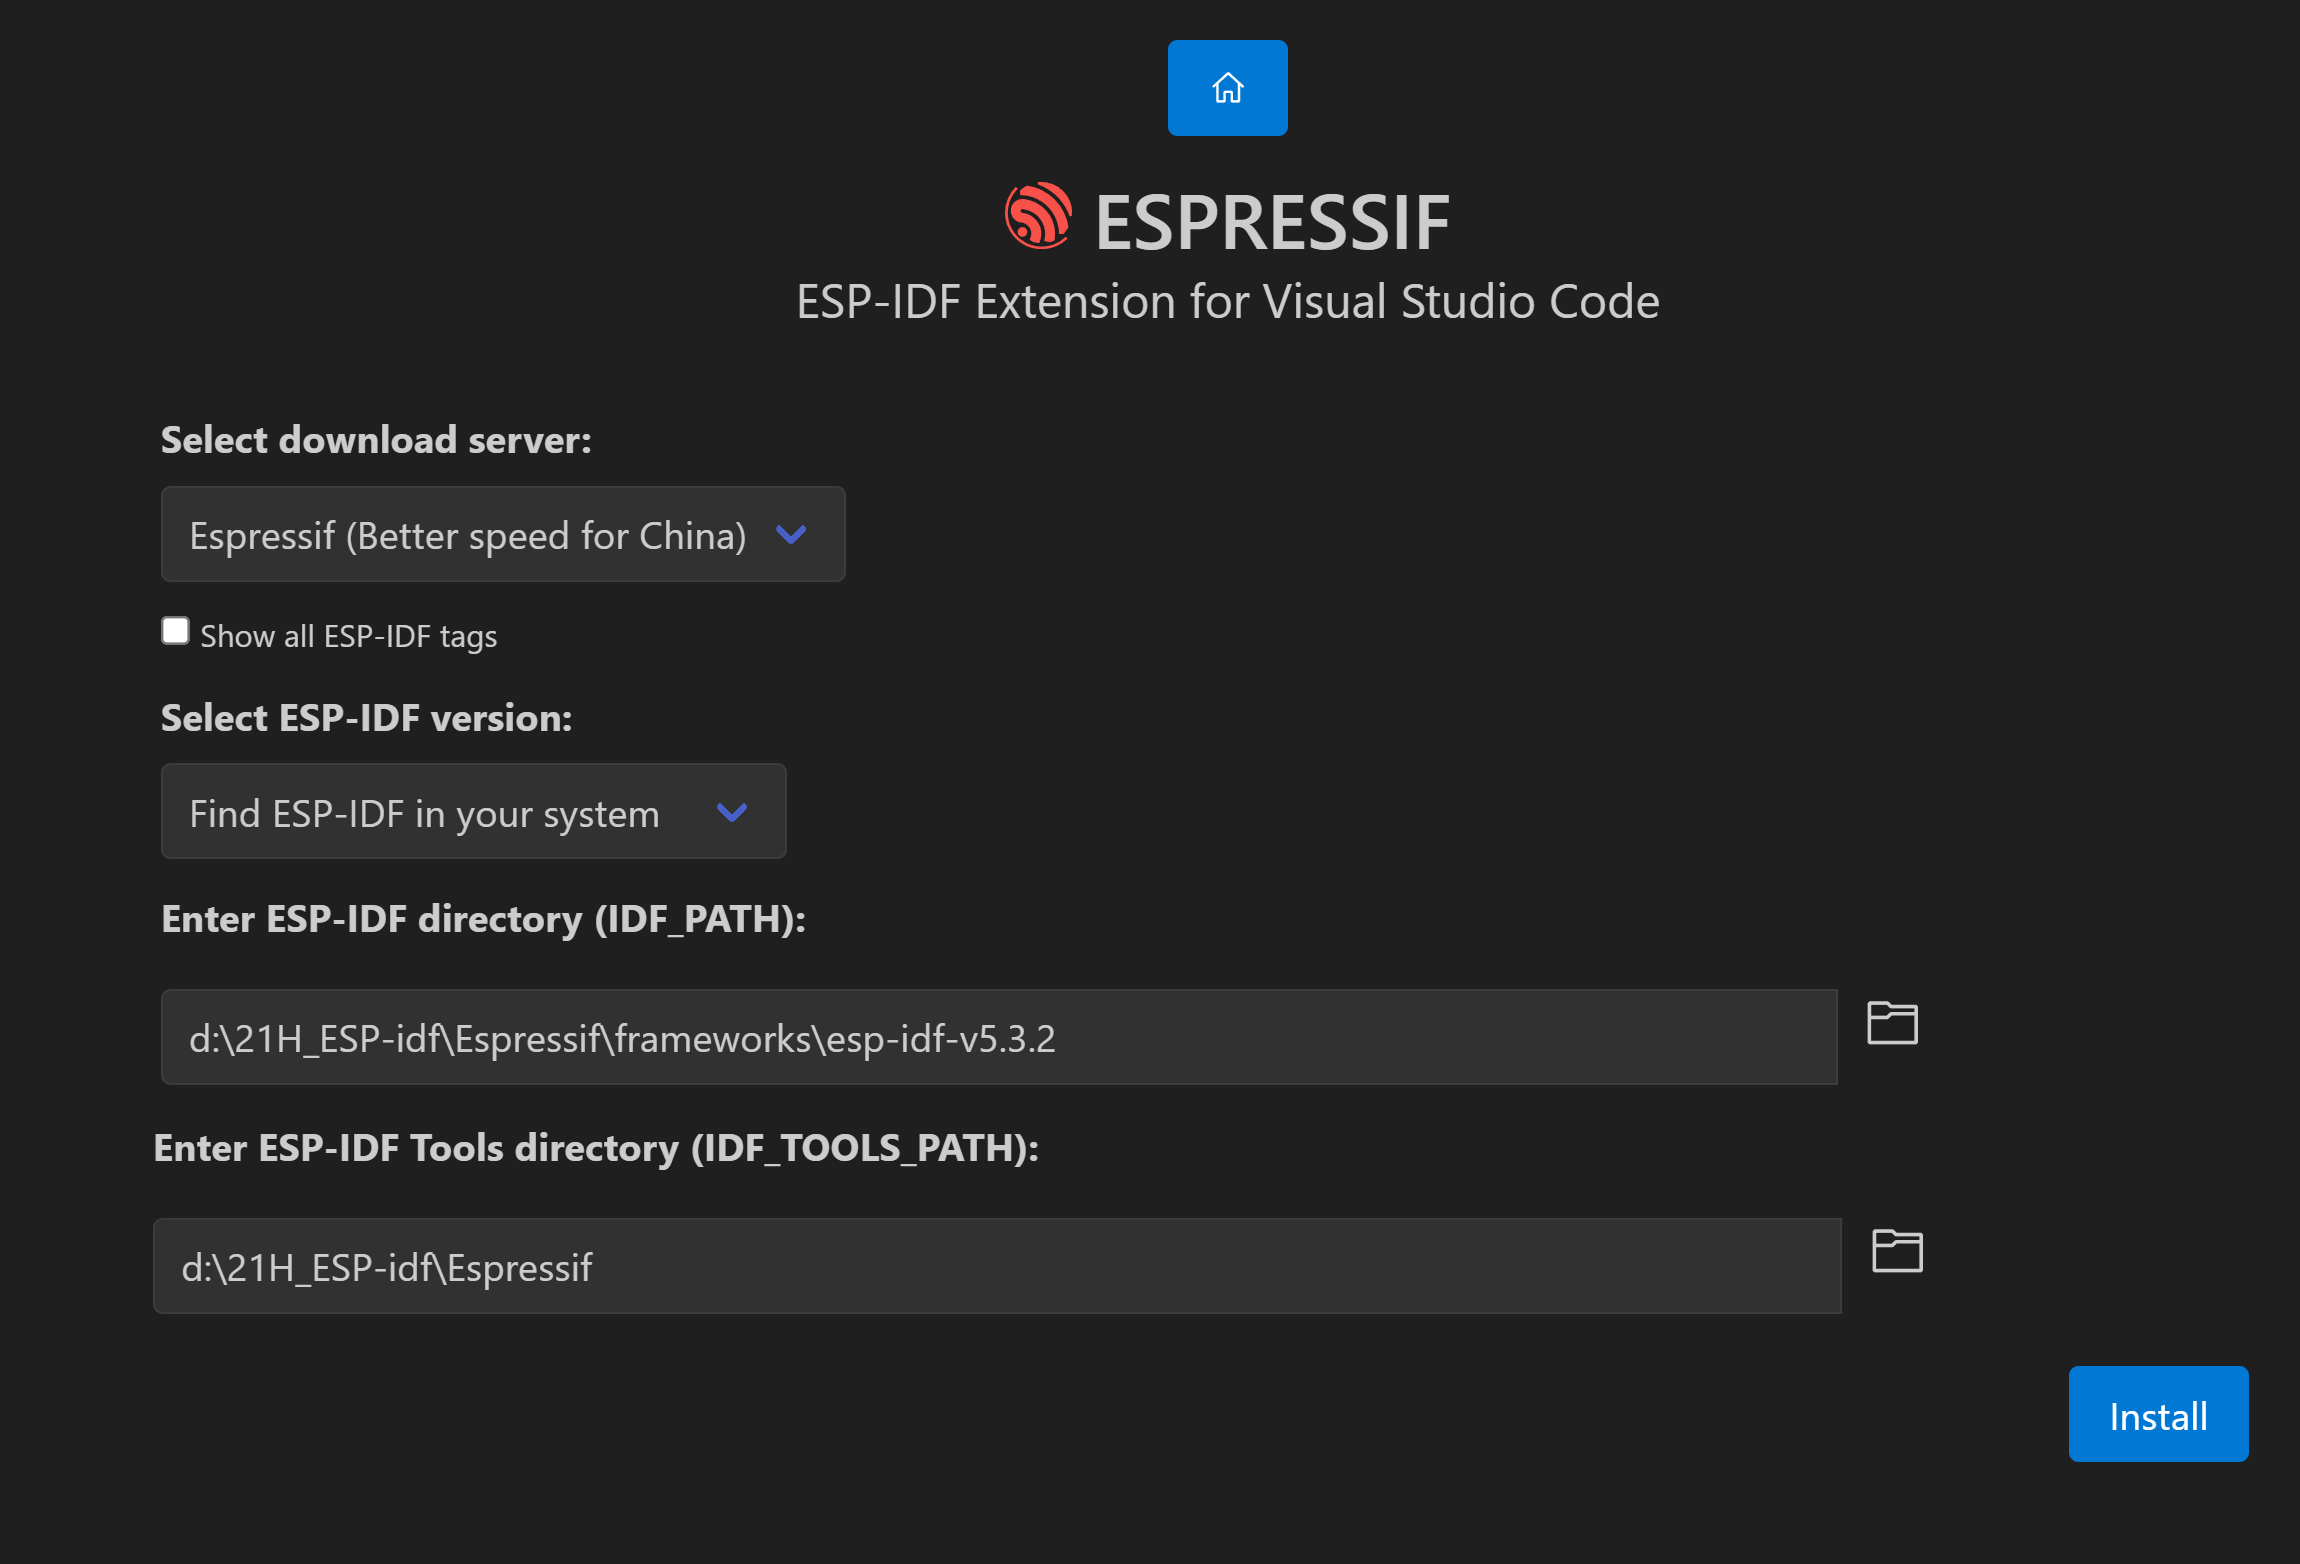
Task: Click the 'Select ESP-IDF version:' label
Action: (366, 719)
